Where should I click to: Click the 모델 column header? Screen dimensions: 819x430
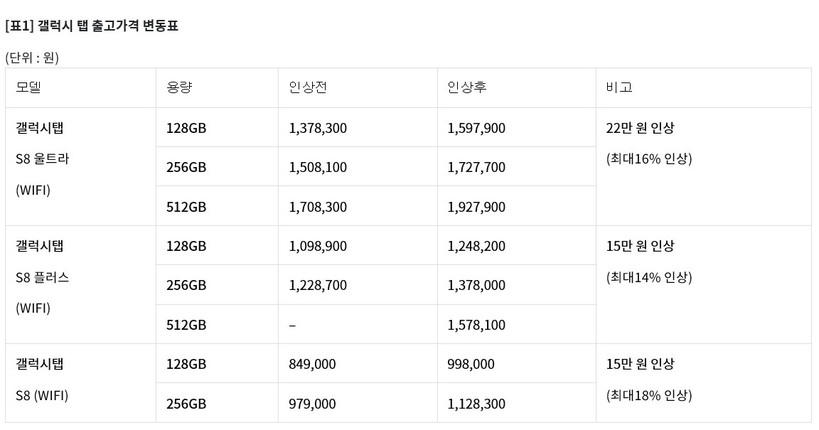[28, 87]
